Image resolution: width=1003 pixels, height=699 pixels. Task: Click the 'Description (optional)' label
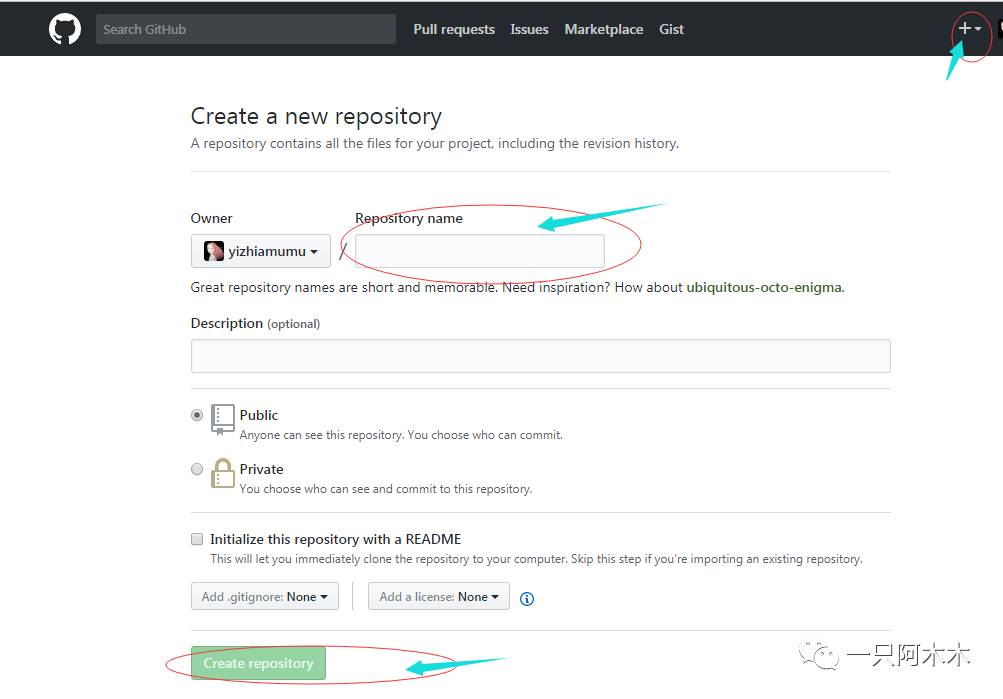point(255,324)
